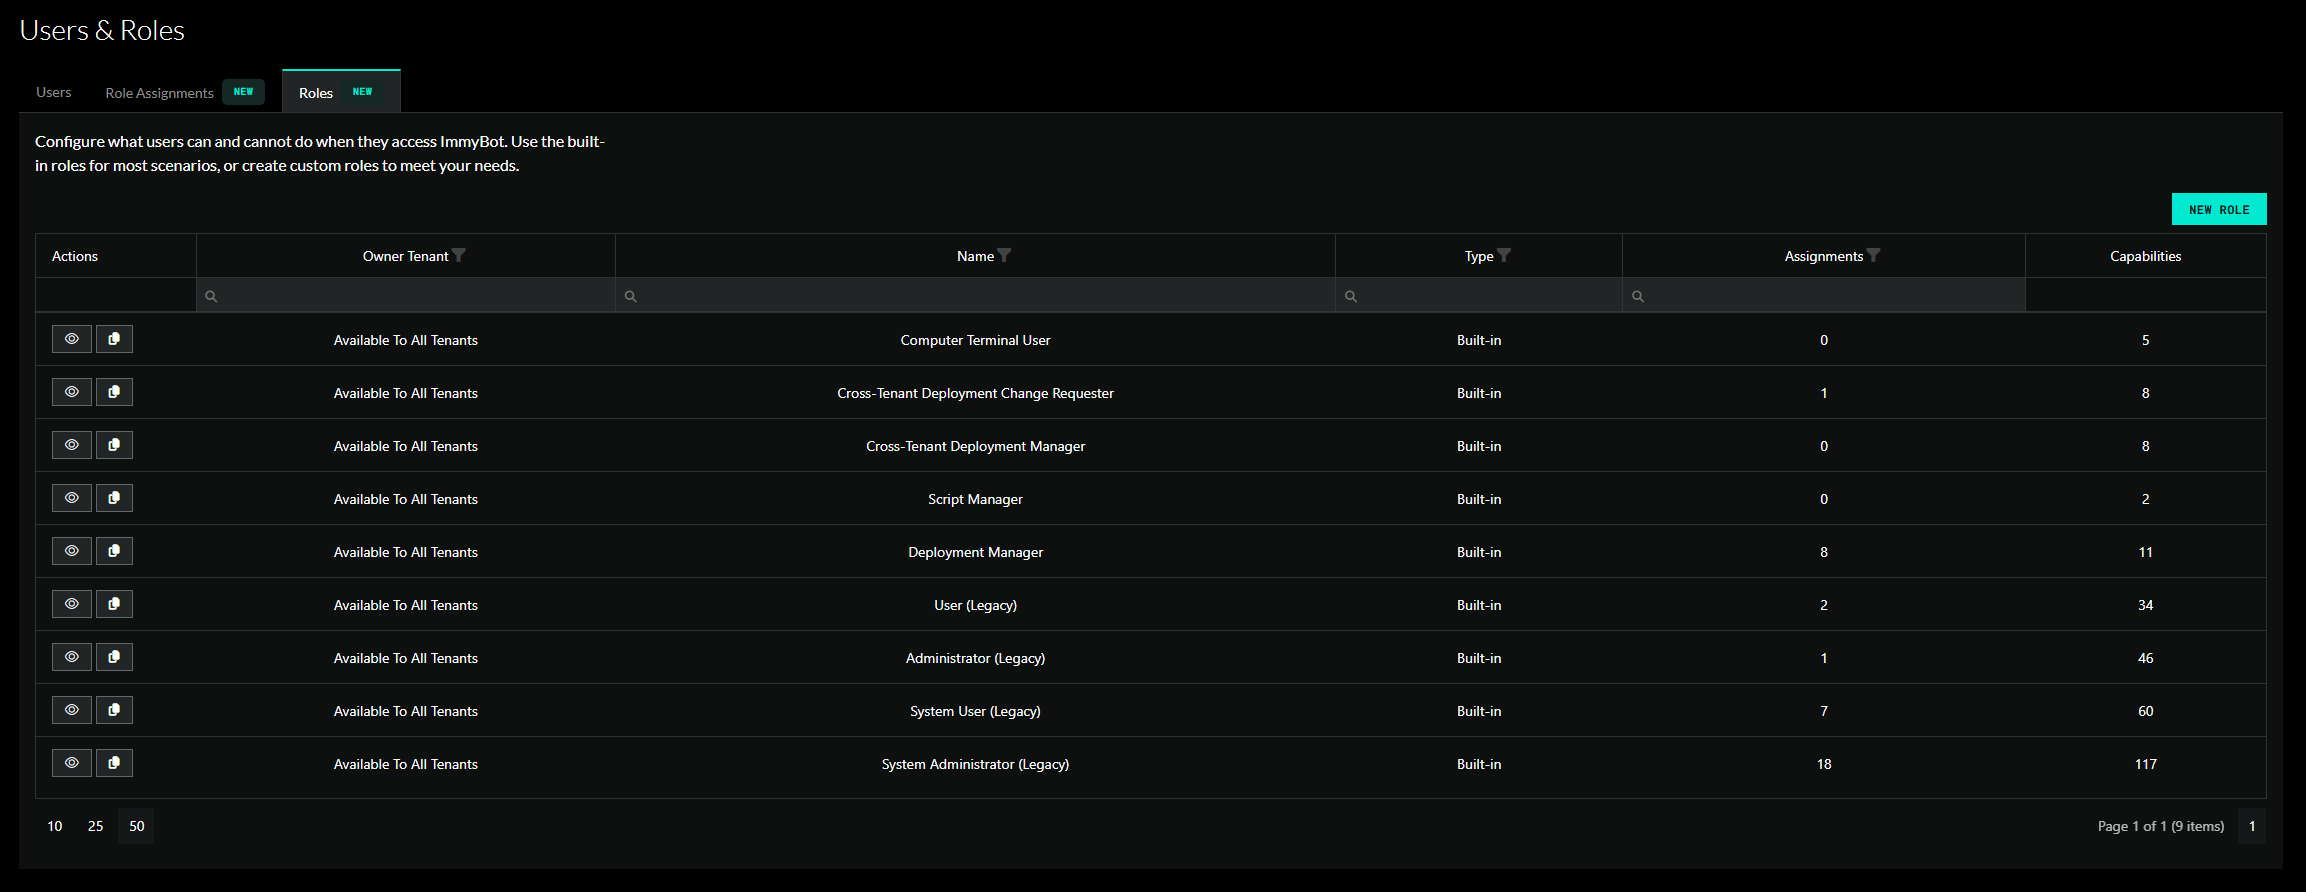The height and width of the screenshot is (892, 2306).
Task: Clone the Deployment Manager role
Action: 114,551
